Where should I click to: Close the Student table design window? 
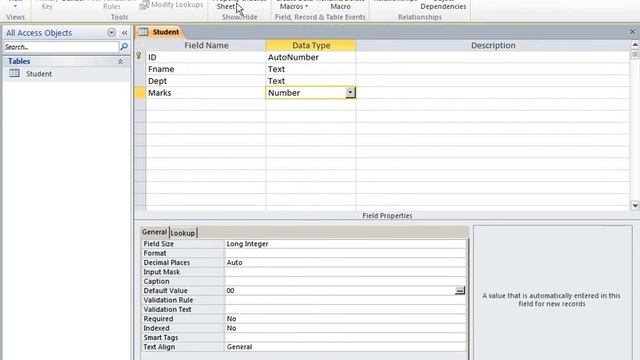click(x=632, y=31)
